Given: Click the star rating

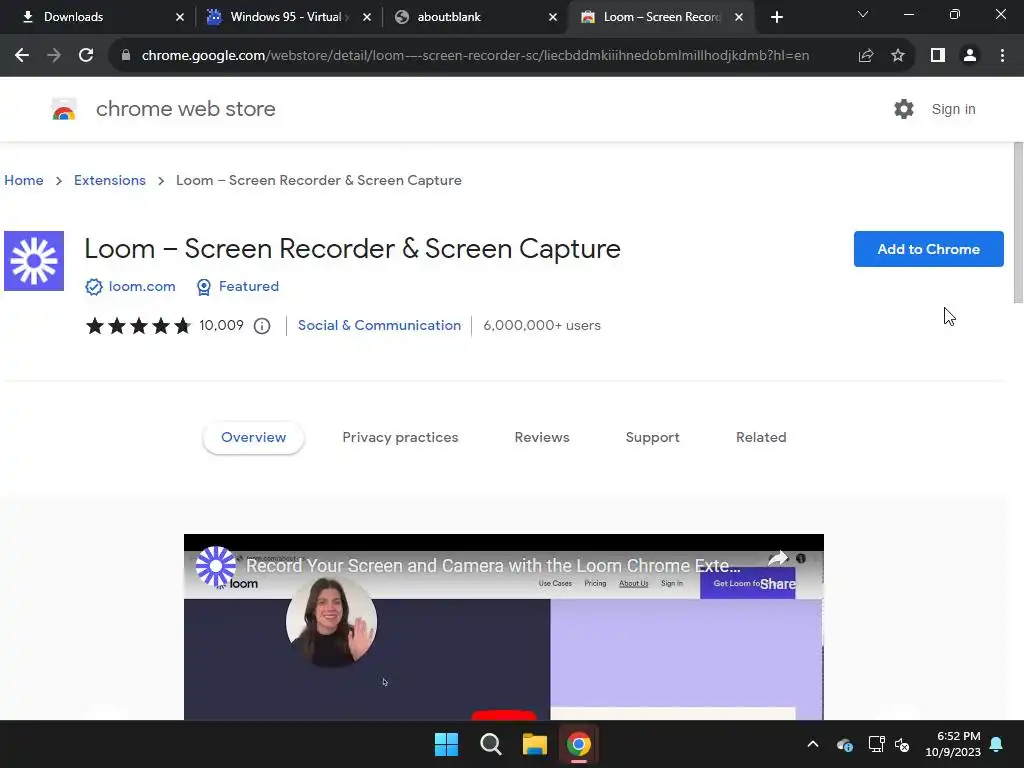Looking at the screenshot, I should (x=138, y=325).
